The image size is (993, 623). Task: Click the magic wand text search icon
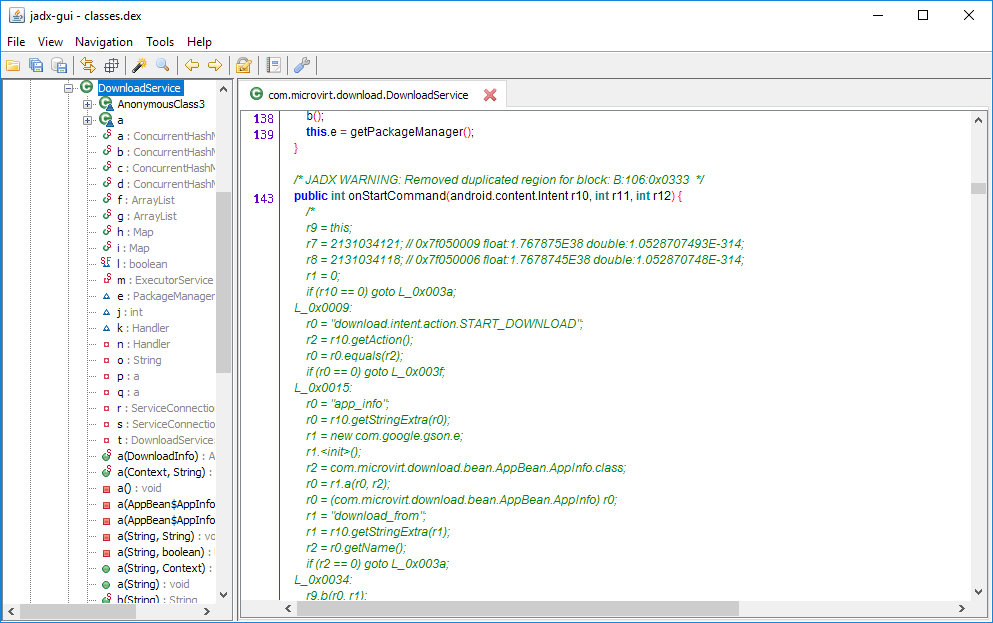pyautogui.click(x=139, y=65)
